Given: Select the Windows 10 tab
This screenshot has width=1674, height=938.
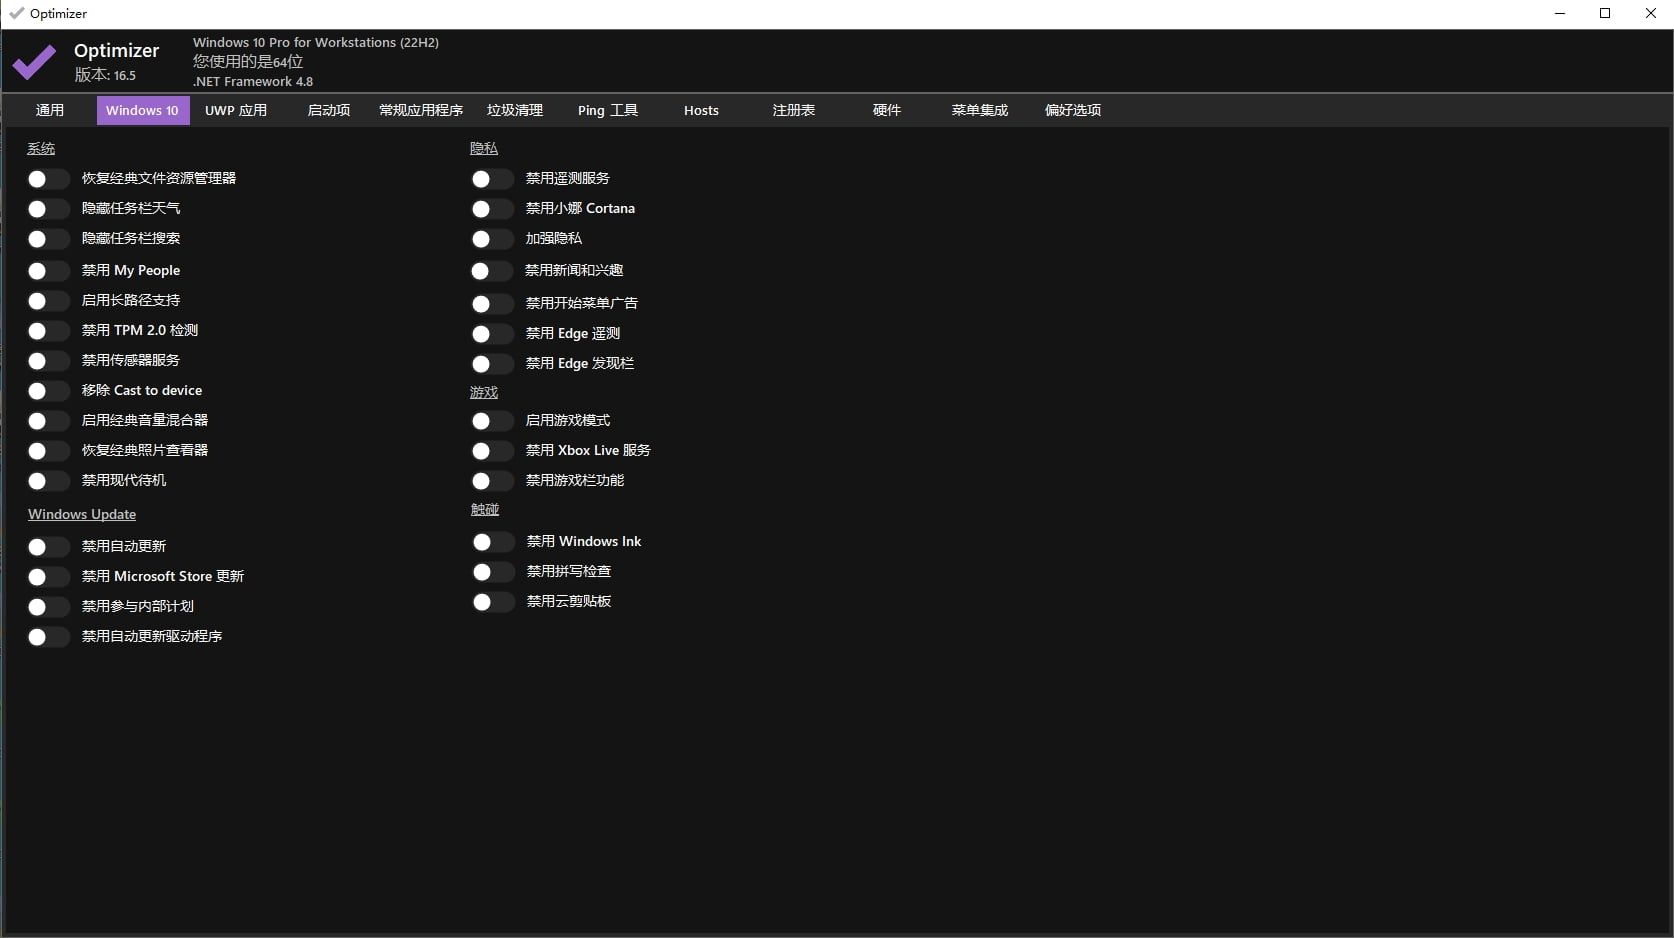Looking at the screenshot, I should (x=142, y=110).
